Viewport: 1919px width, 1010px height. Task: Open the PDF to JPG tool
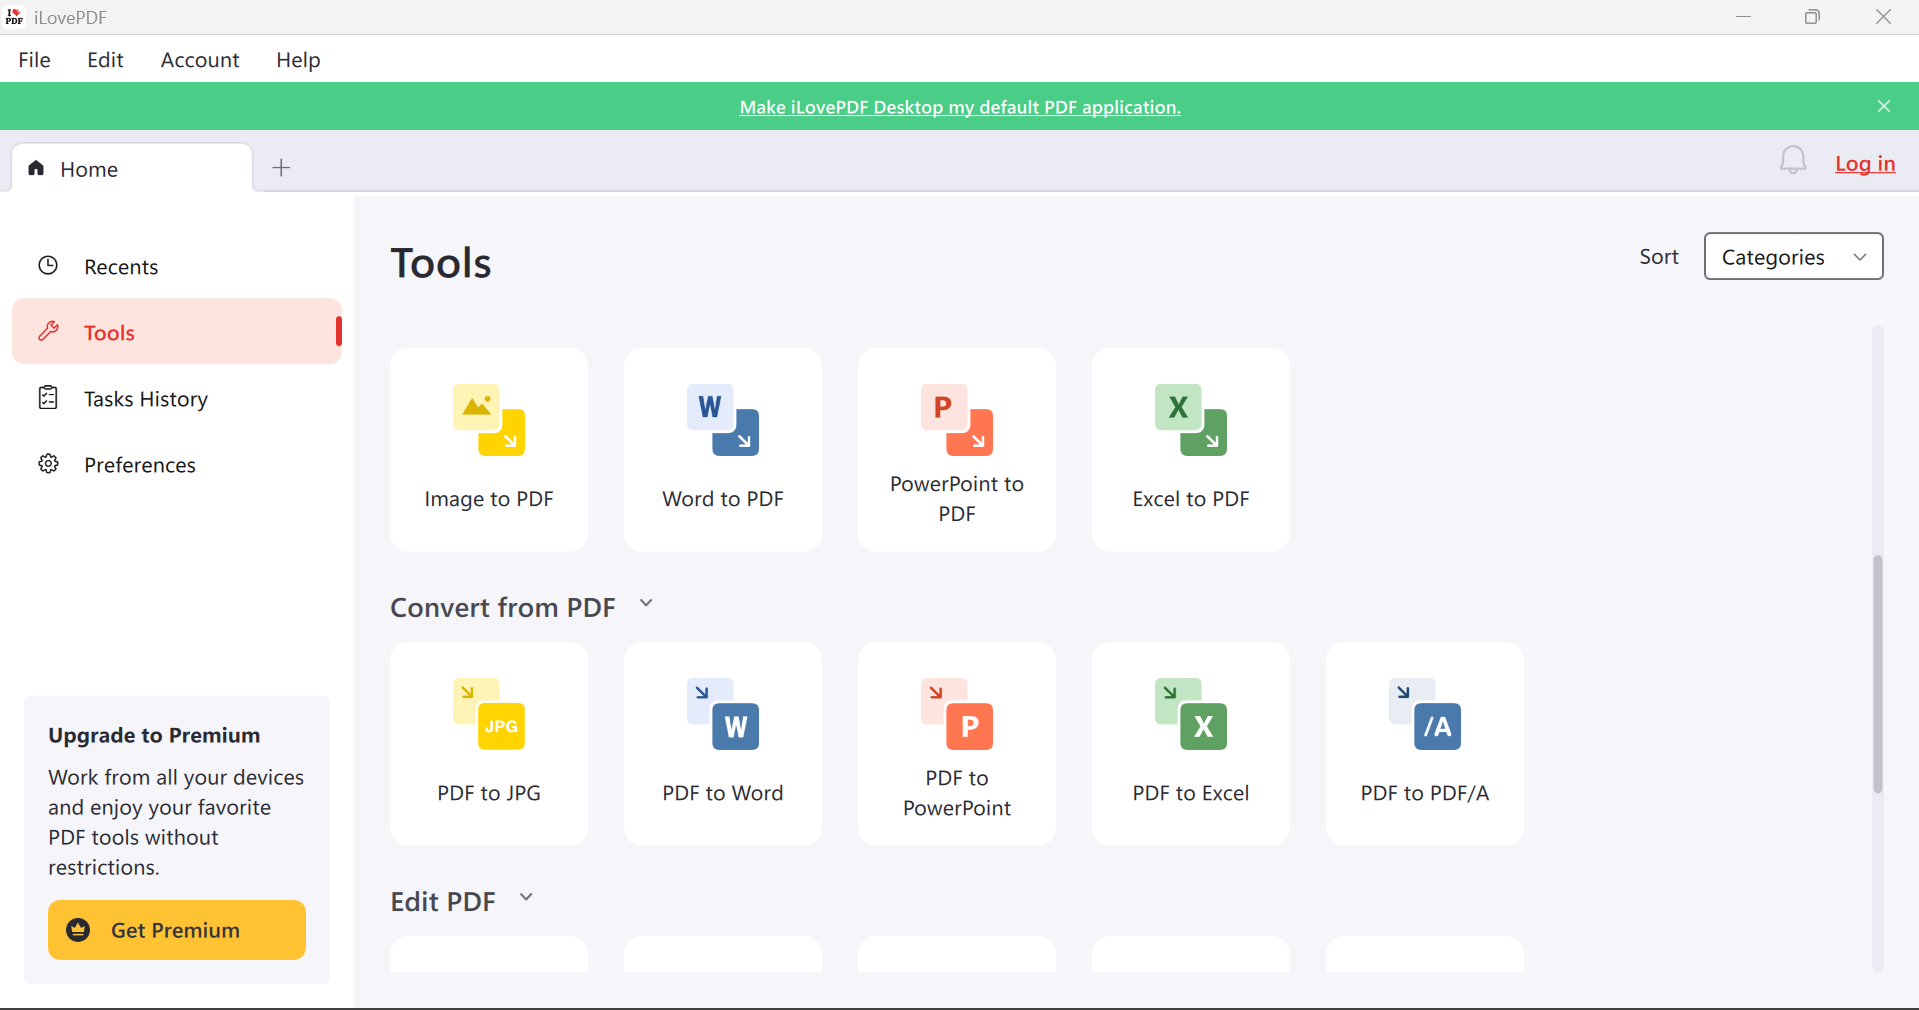[x=489, y=743]
